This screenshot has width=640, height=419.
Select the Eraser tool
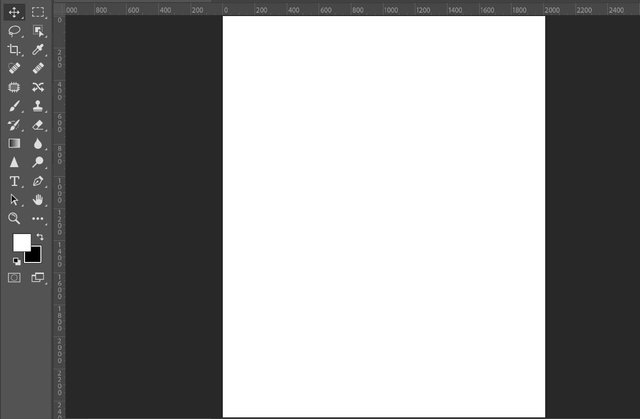[38, 125]
